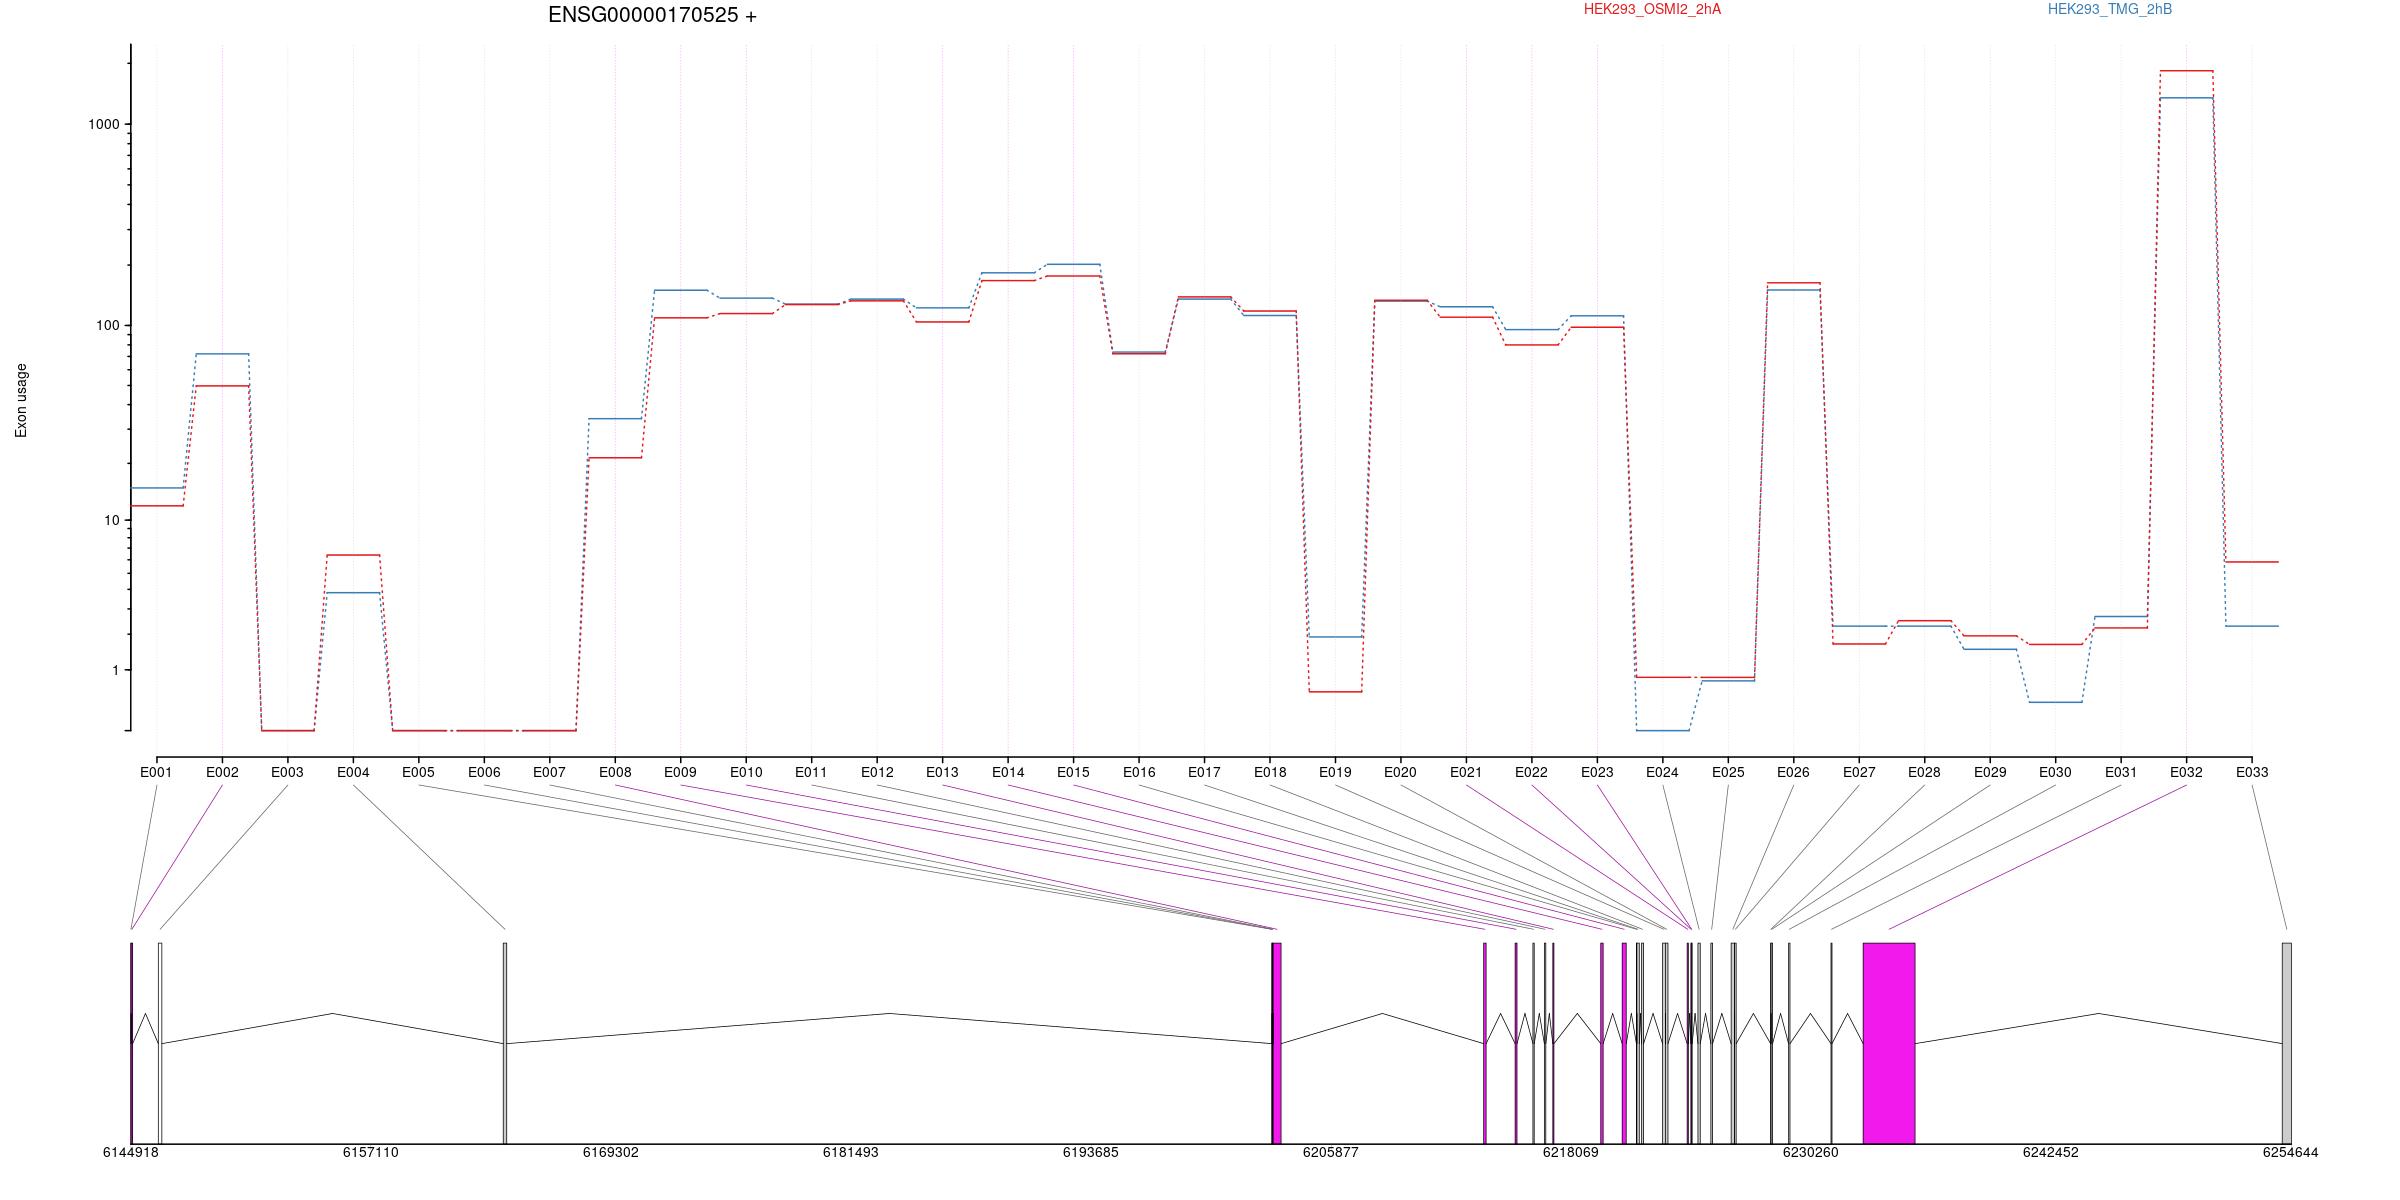The width and height of the screenshot is (2400, 1200).
Task: Click exon label E024
Action: click(1662, 772)
